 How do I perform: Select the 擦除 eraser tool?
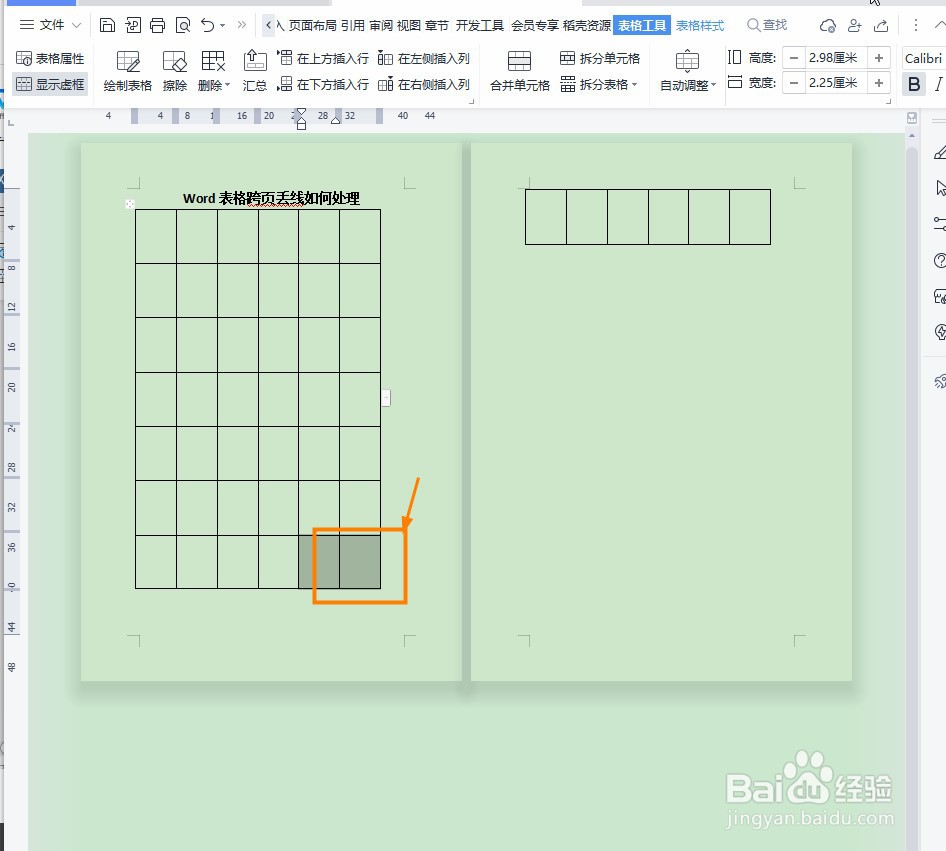pos(175,71)
